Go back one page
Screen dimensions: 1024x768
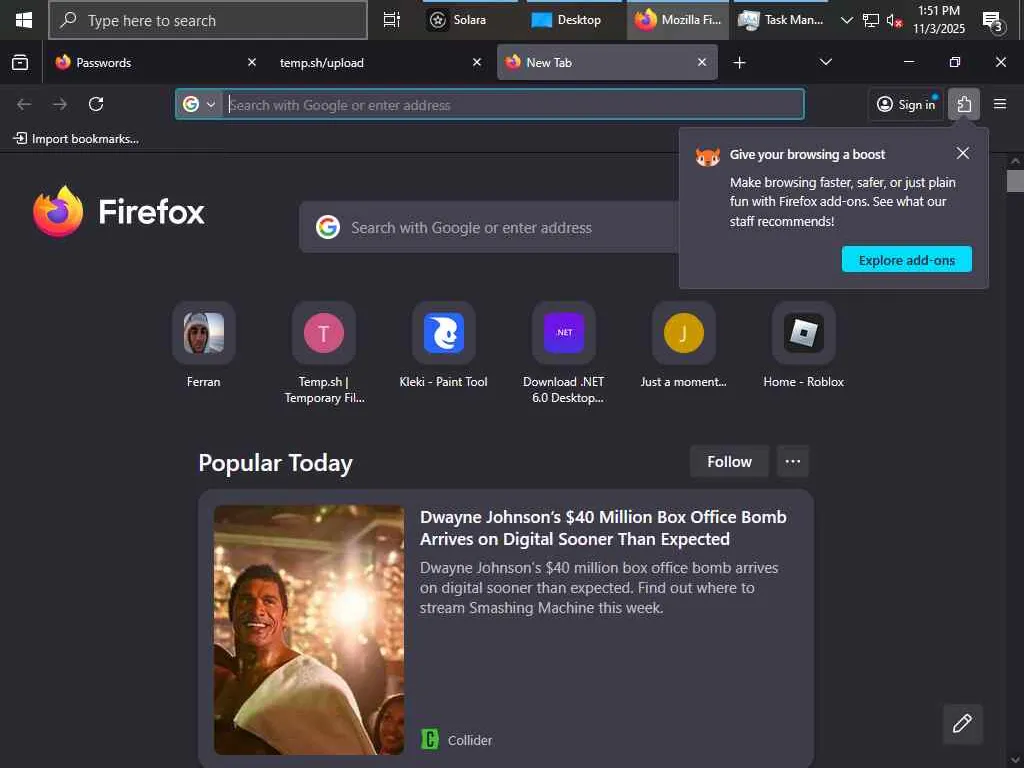tap(24, 104)
